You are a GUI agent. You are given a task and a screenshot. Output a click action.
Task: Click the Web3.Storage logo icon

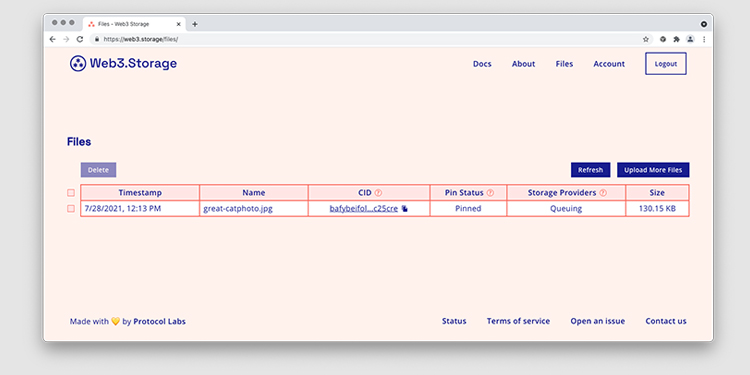78,63
